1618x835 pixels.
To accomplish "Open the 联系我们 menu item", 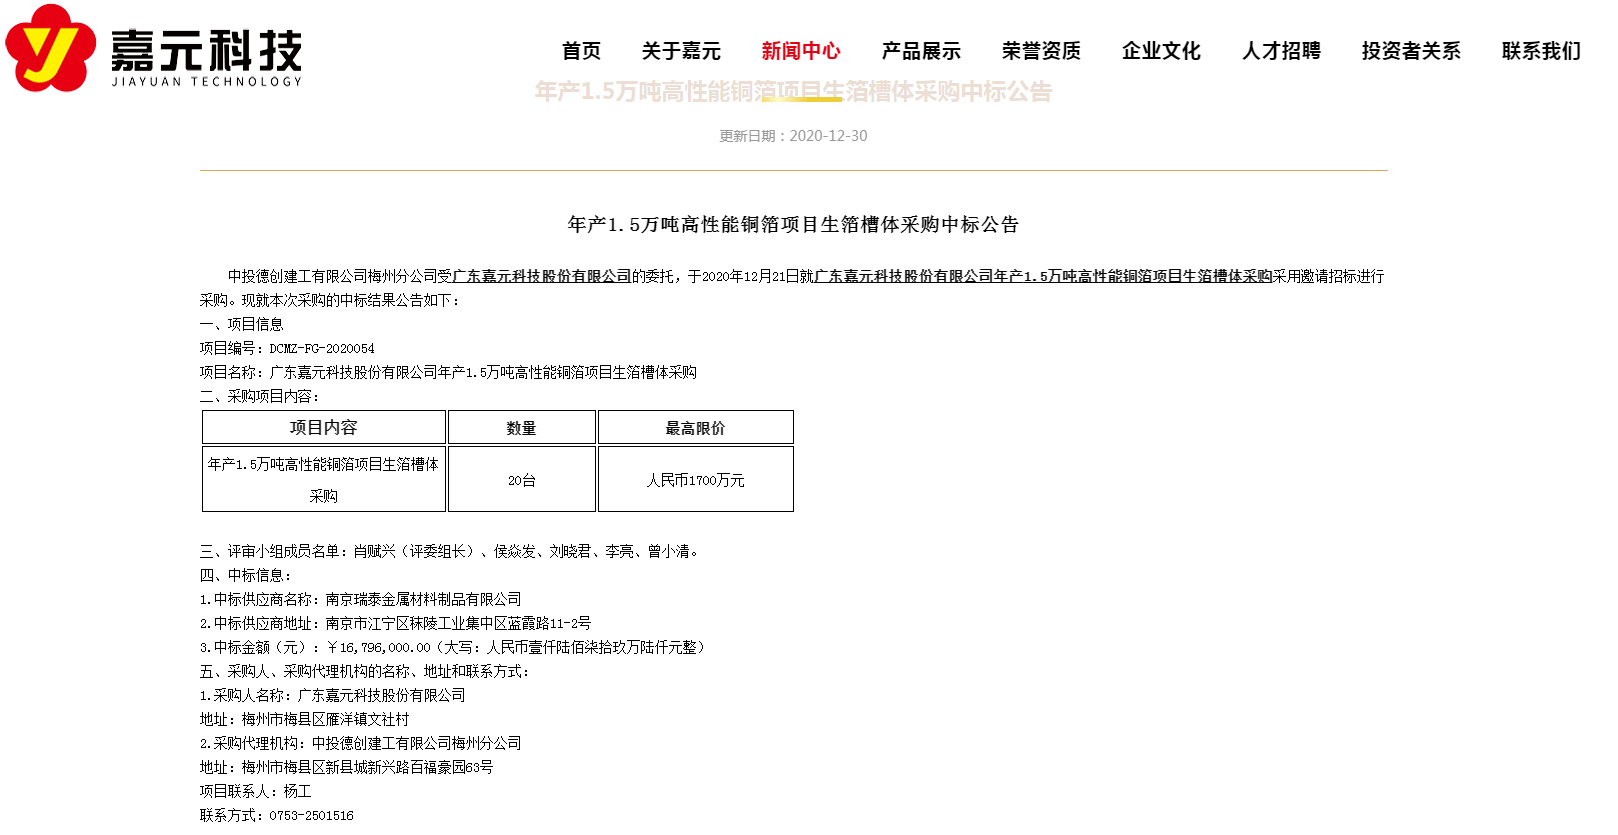I will (x=1541, y=51).
